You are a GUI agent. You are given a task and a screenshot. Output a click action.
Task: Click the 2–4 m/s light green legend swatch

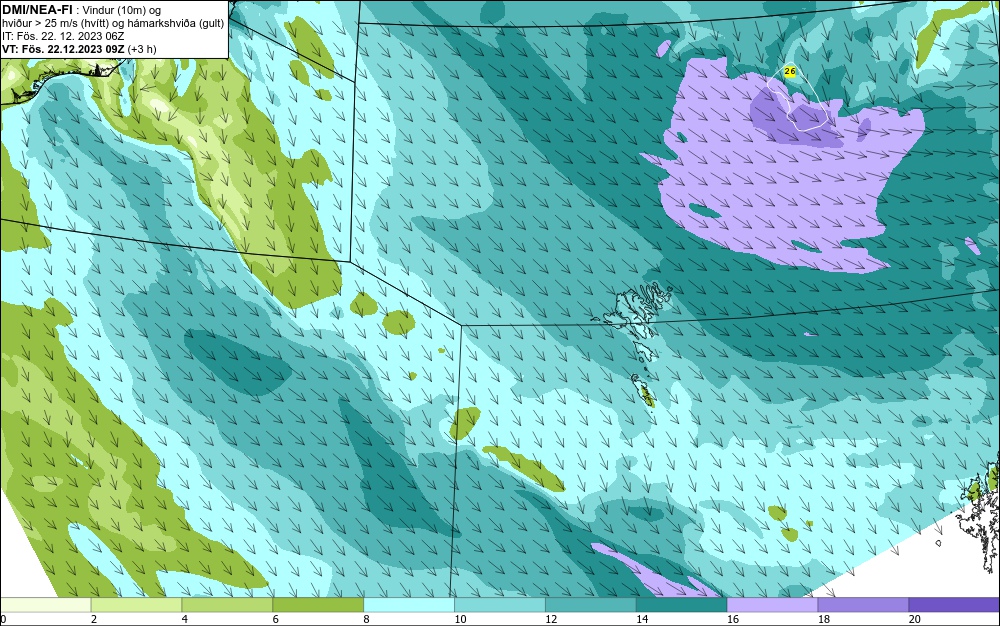(x=136, y=604)
